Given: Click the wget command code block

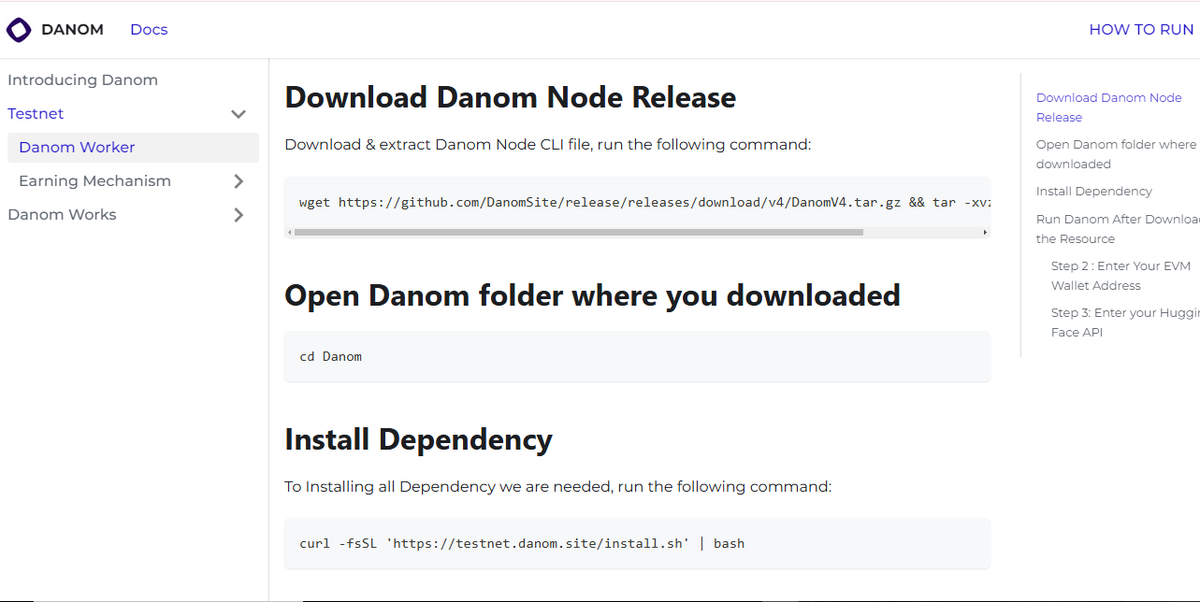Looking at the screenshot, I should point(638,202).
